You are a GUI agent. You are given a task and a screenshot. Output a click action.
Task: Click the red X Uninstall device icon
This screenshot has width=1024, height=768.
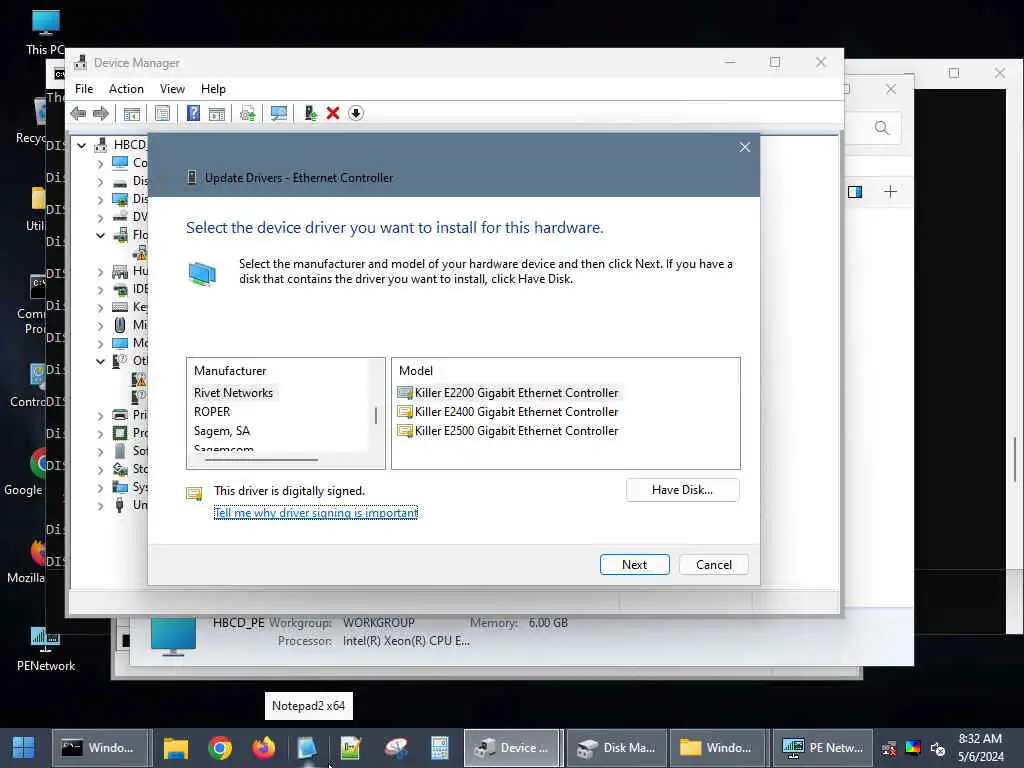(x=333, y=113)
